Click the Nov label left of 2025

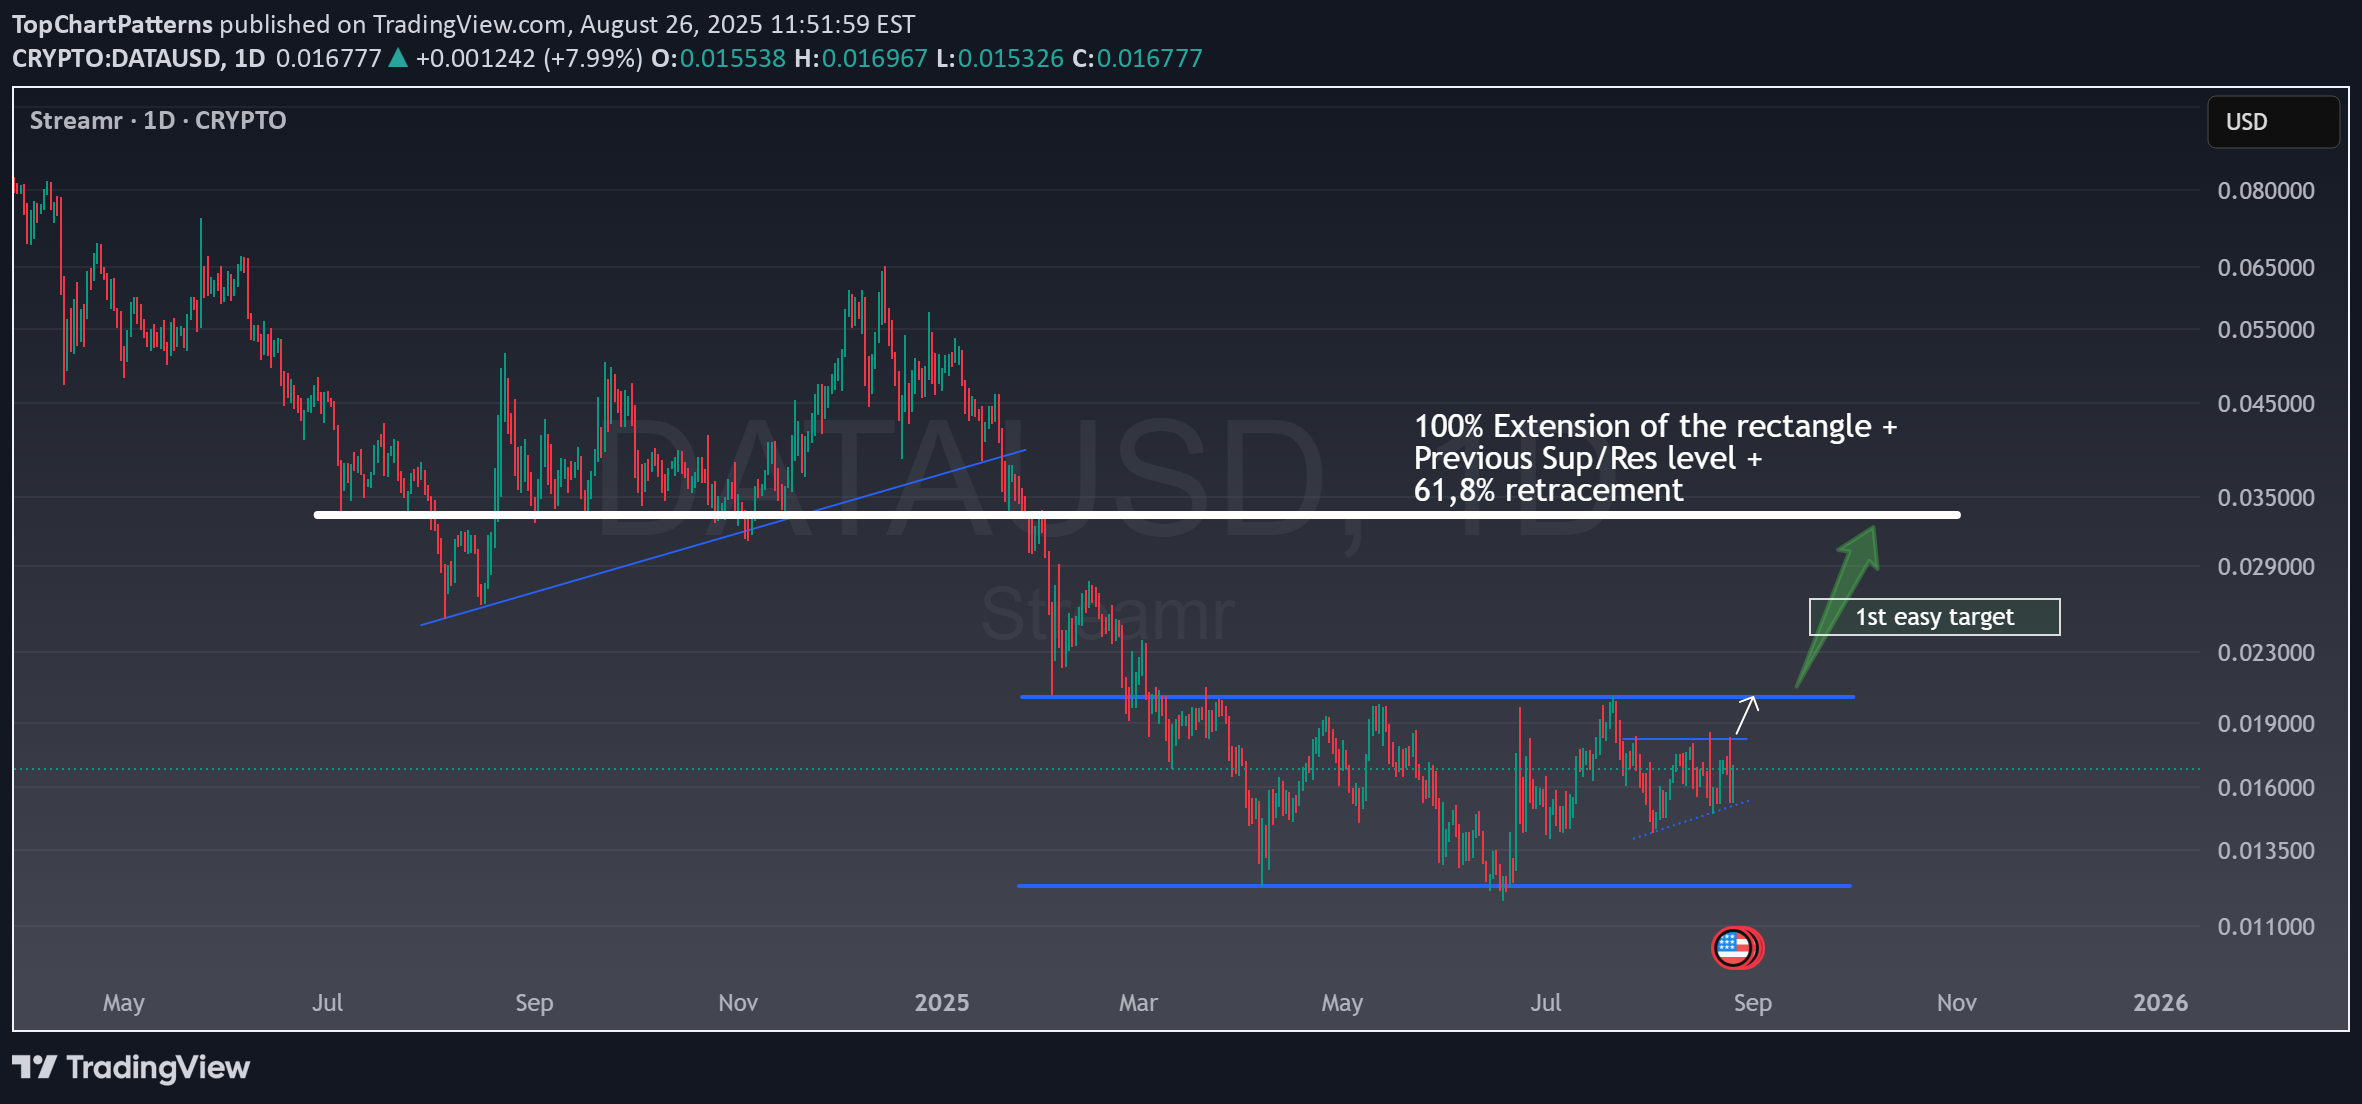tap(738, 1003)
